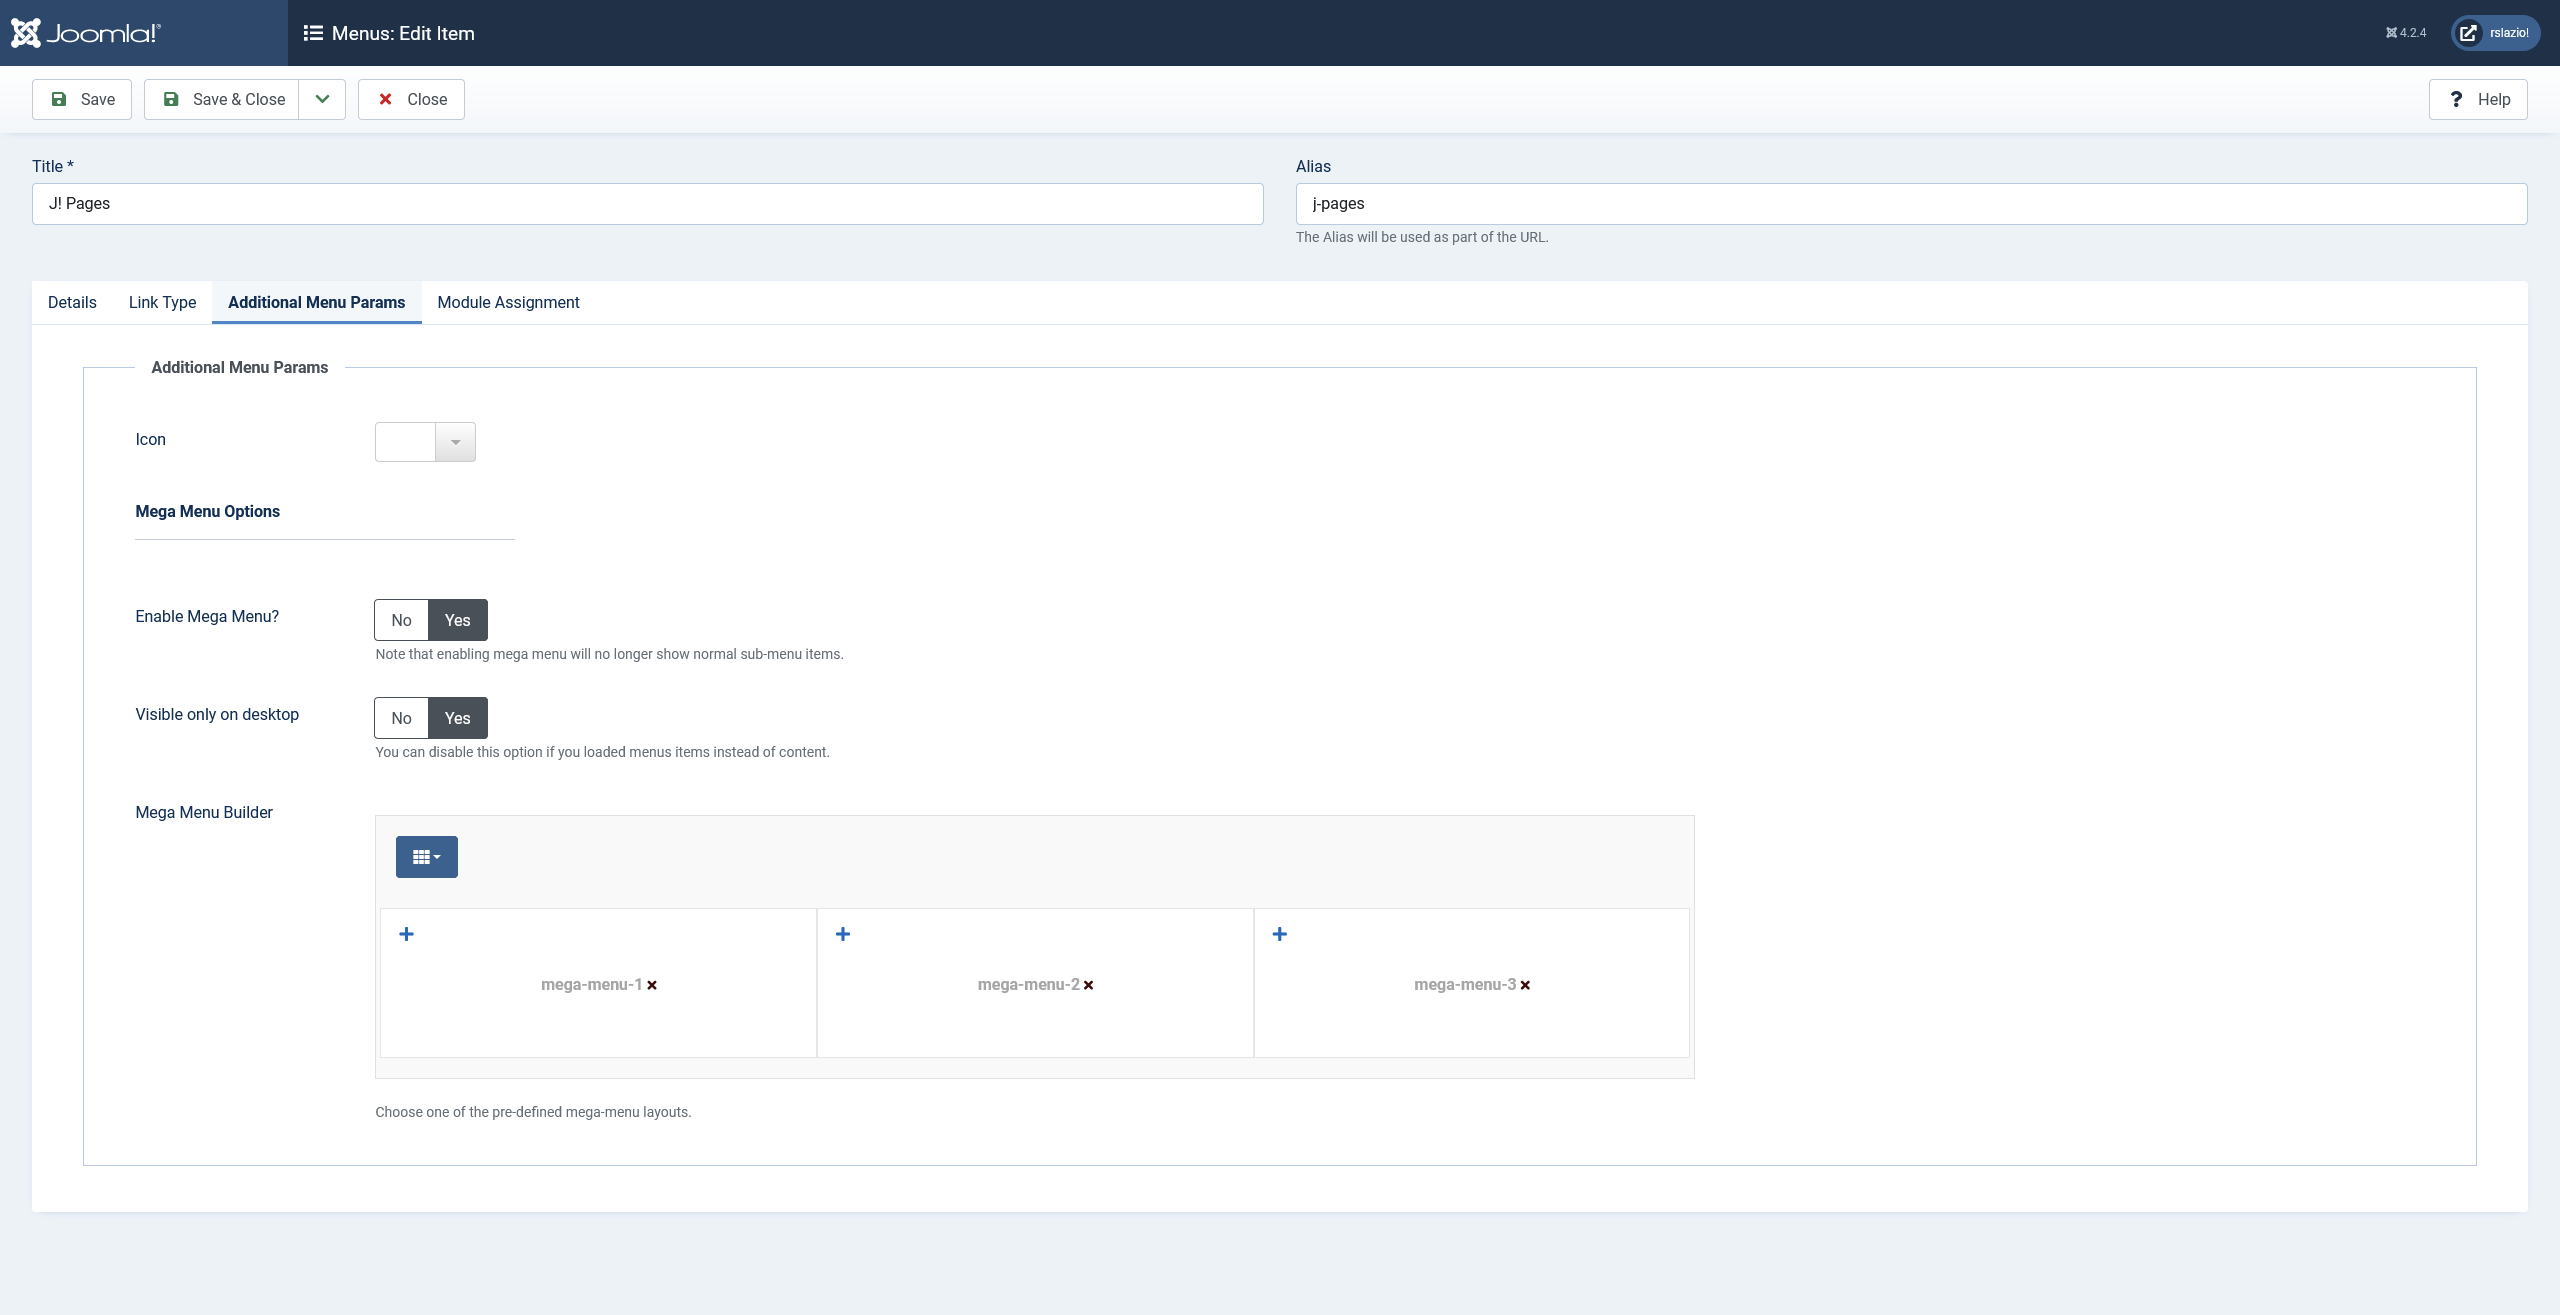2560x1315 pixels.
Task: Click the Mega Menu Builder label
Action: pos(204,812)
